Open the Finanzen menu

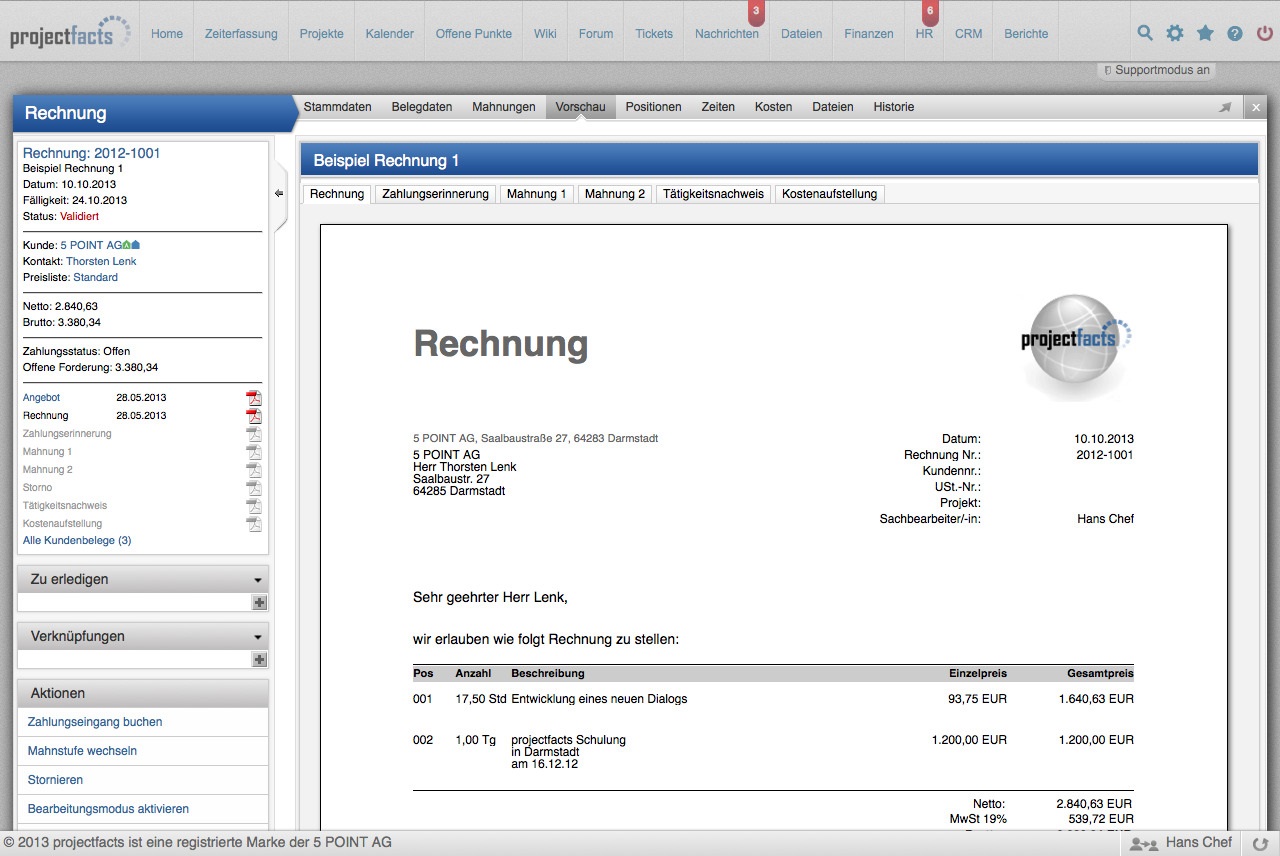click(x=869, y=33)
